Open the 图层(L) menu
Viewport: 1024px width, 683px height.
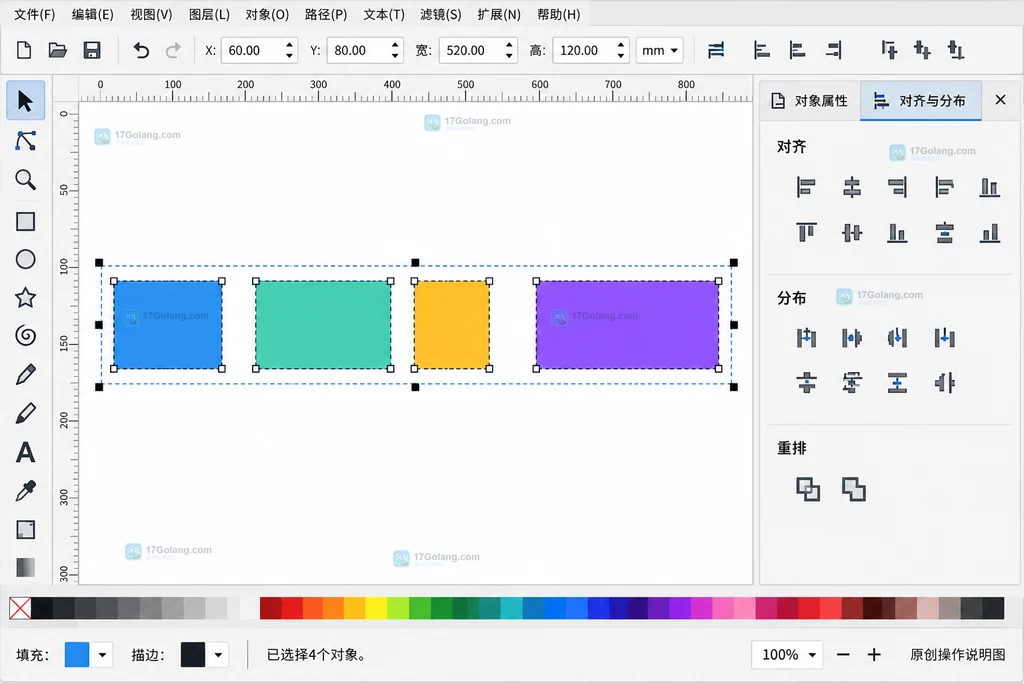(209, 14)
